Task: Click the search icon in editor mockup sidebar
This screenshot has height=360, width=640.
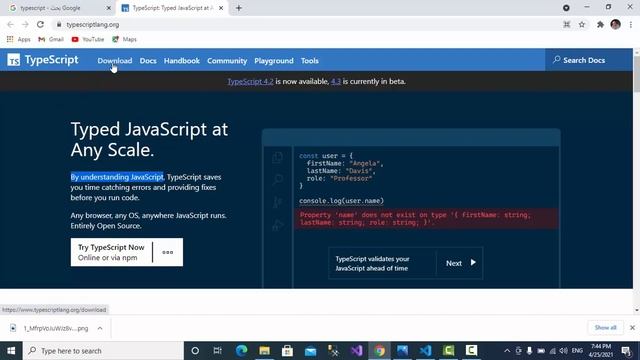Action: (278, 179)
